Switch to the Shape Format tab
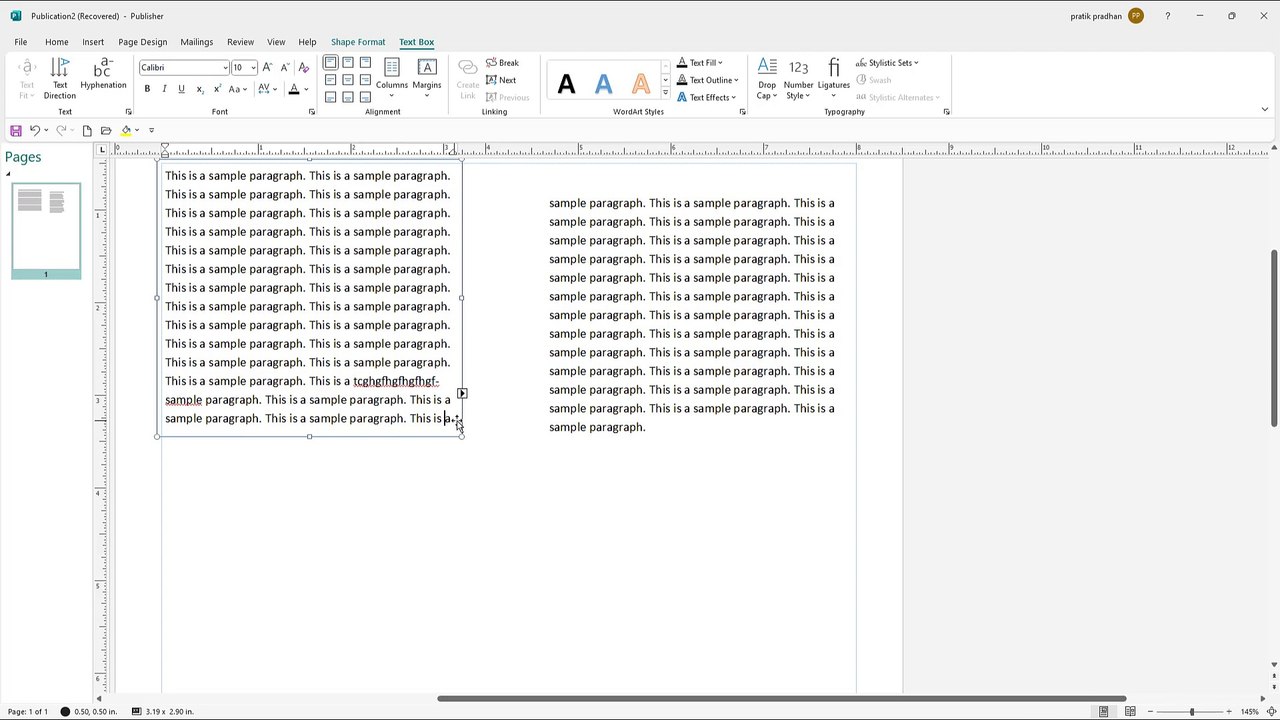The image size is (1280, 720). pyautogui.click(x=358, y=42)
